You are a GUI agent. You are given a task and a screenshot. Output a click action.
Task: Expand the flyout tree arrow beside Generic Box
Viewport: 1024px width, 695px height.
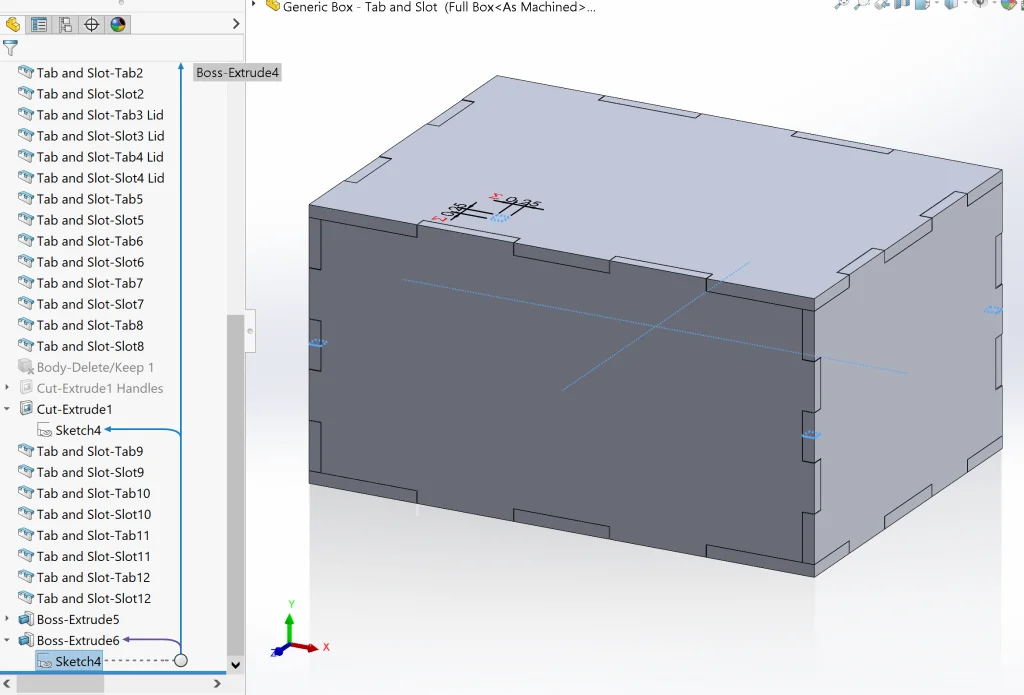tap(253, 5)
